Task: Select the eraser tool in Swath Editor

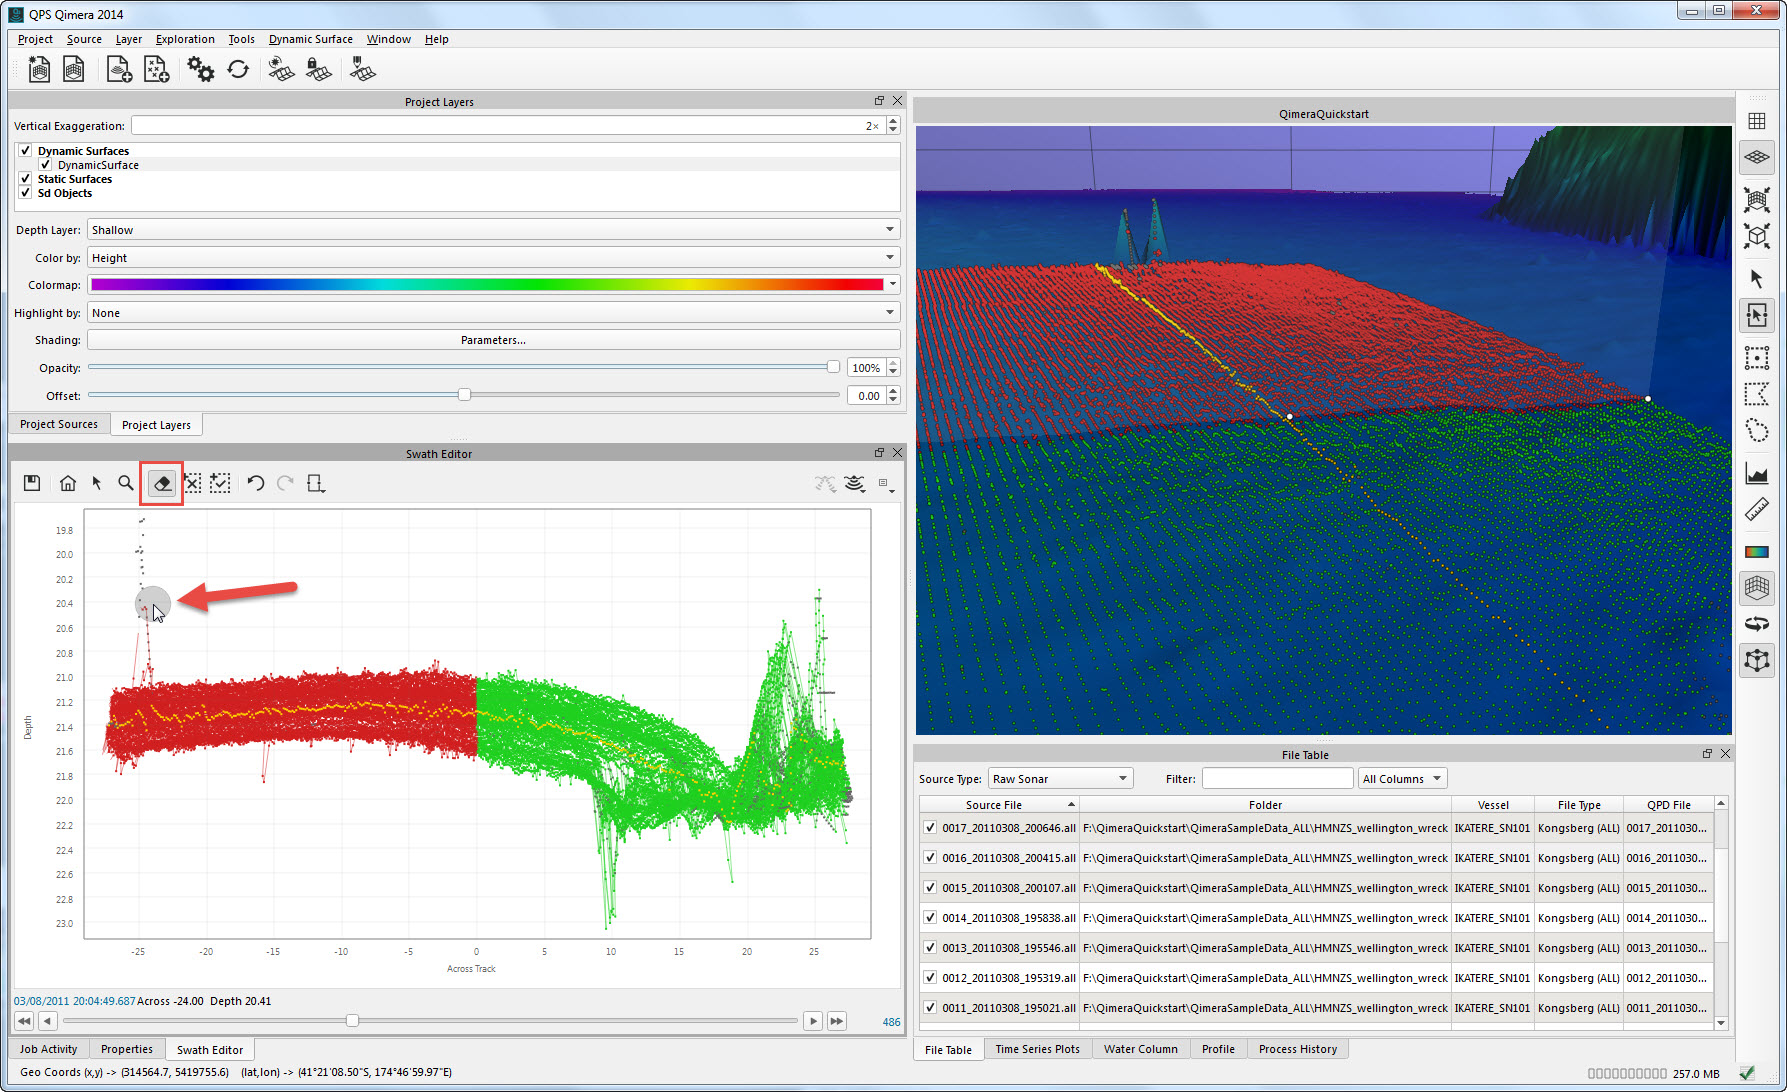Action: click(x=161, y=484)
